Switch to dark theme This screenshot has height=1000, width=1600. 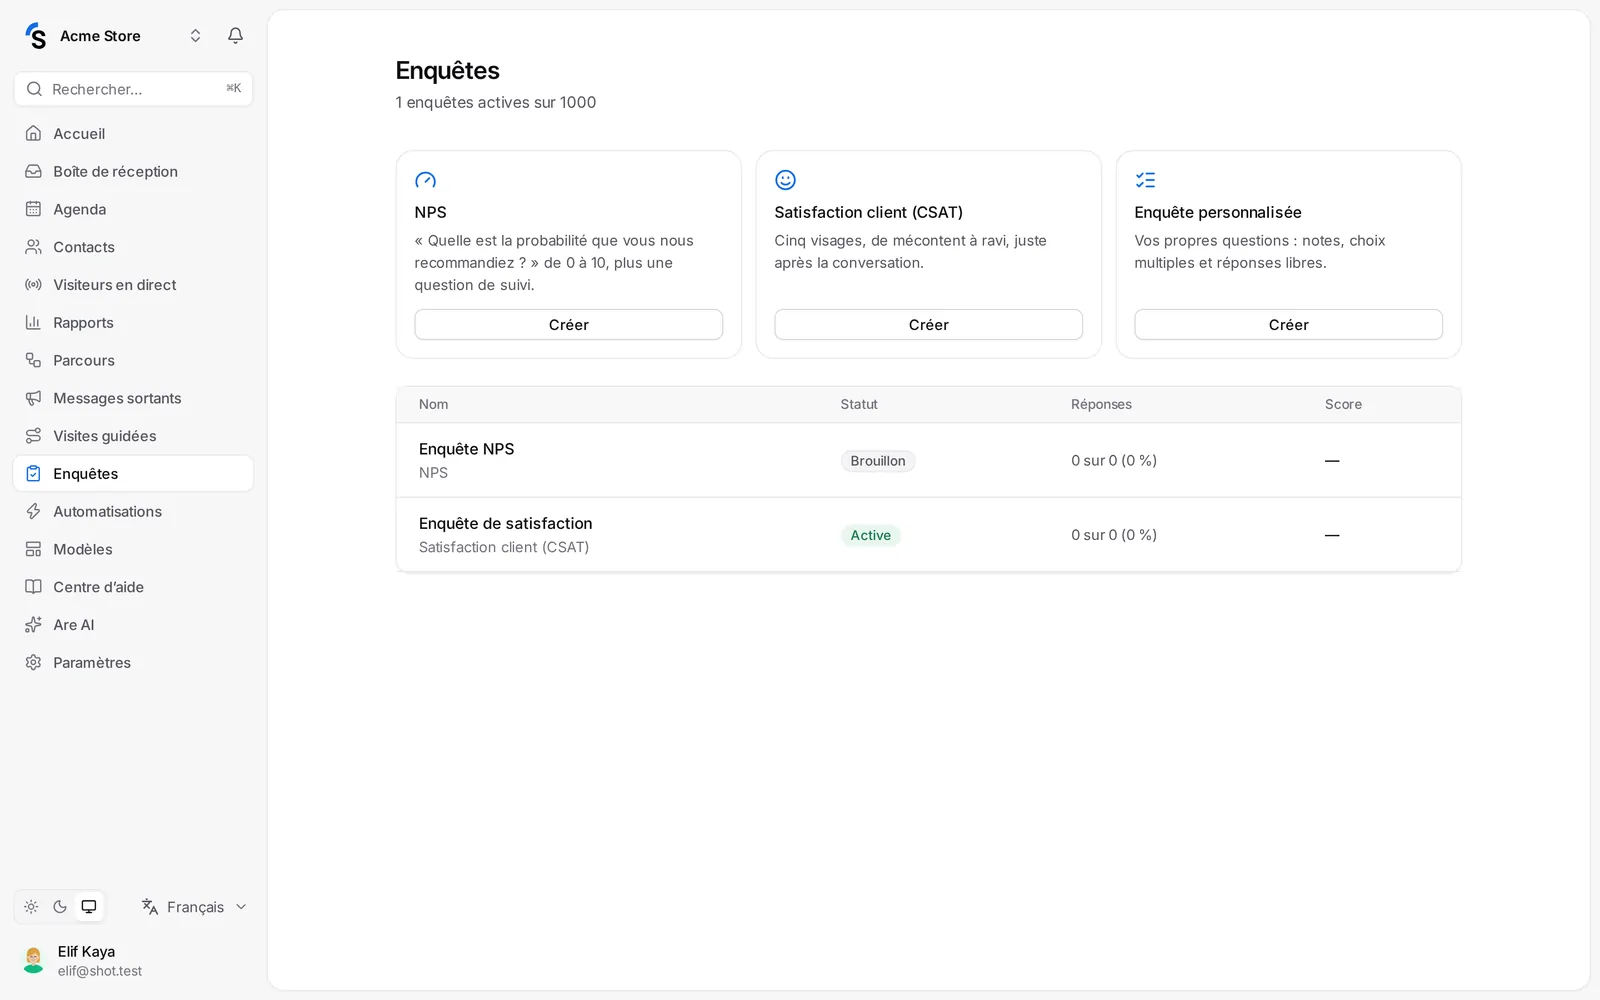(60, 907)
